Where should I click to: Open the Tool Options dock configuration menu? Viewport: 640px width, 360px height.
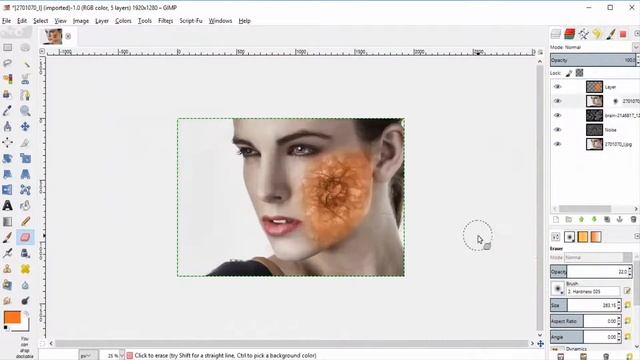636,236
